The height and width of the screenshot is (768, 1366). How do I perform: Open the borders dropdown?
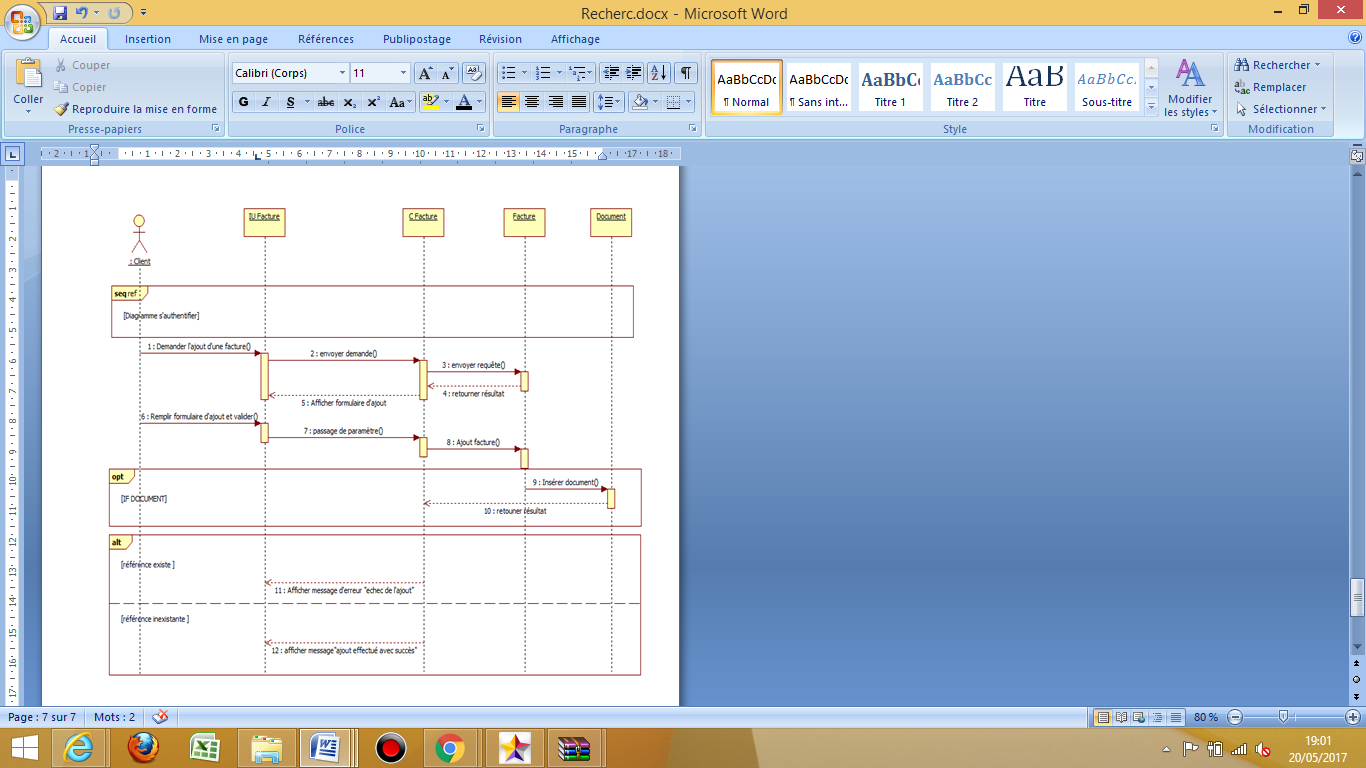687,102
